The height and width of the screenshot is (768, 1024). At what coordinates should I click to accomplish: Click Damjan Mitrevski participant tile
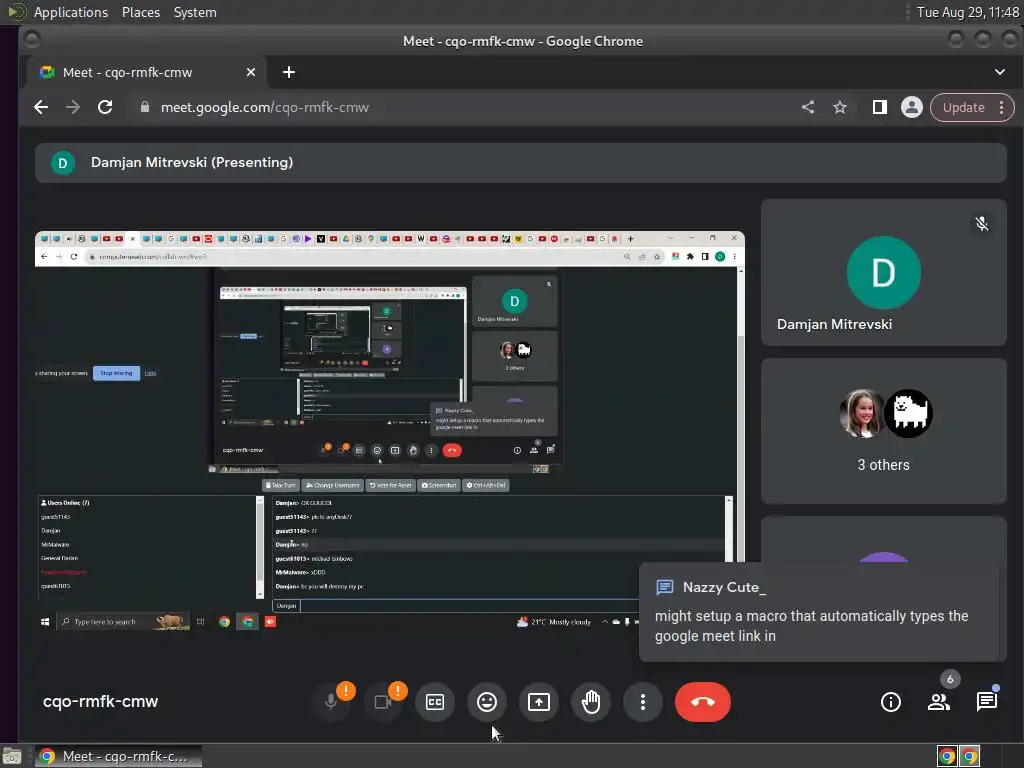click(x=884, y=272)
